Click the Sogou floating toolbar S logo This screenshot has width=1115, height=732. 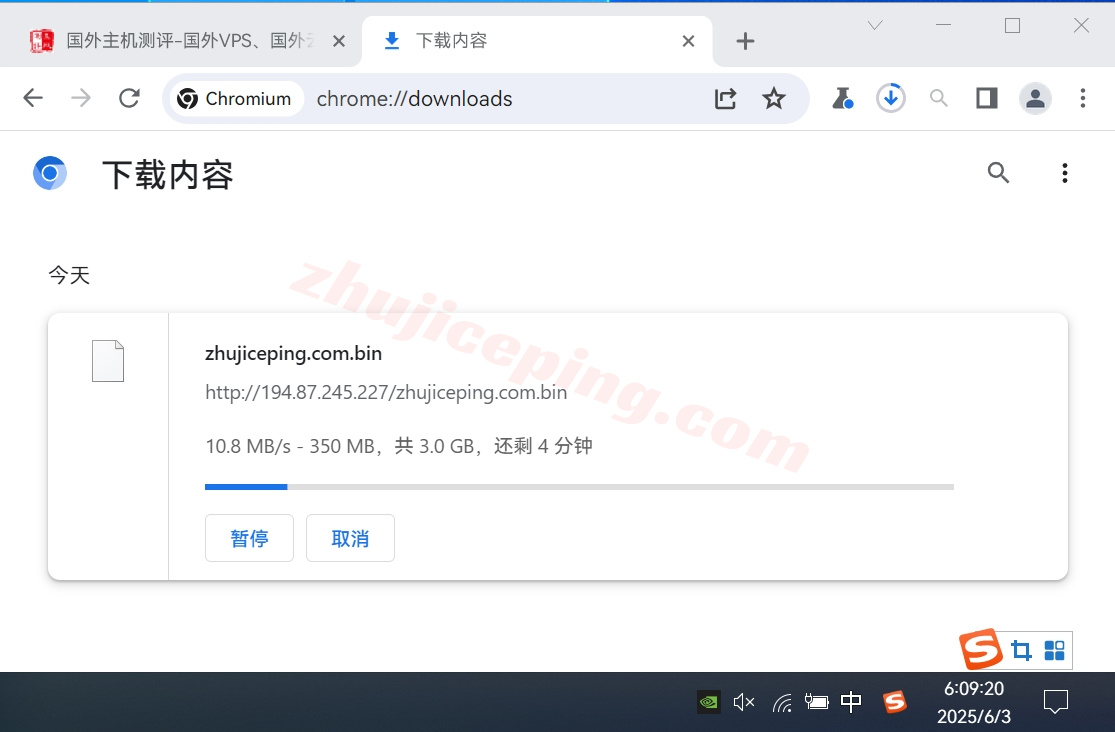(x=981, y=649)
